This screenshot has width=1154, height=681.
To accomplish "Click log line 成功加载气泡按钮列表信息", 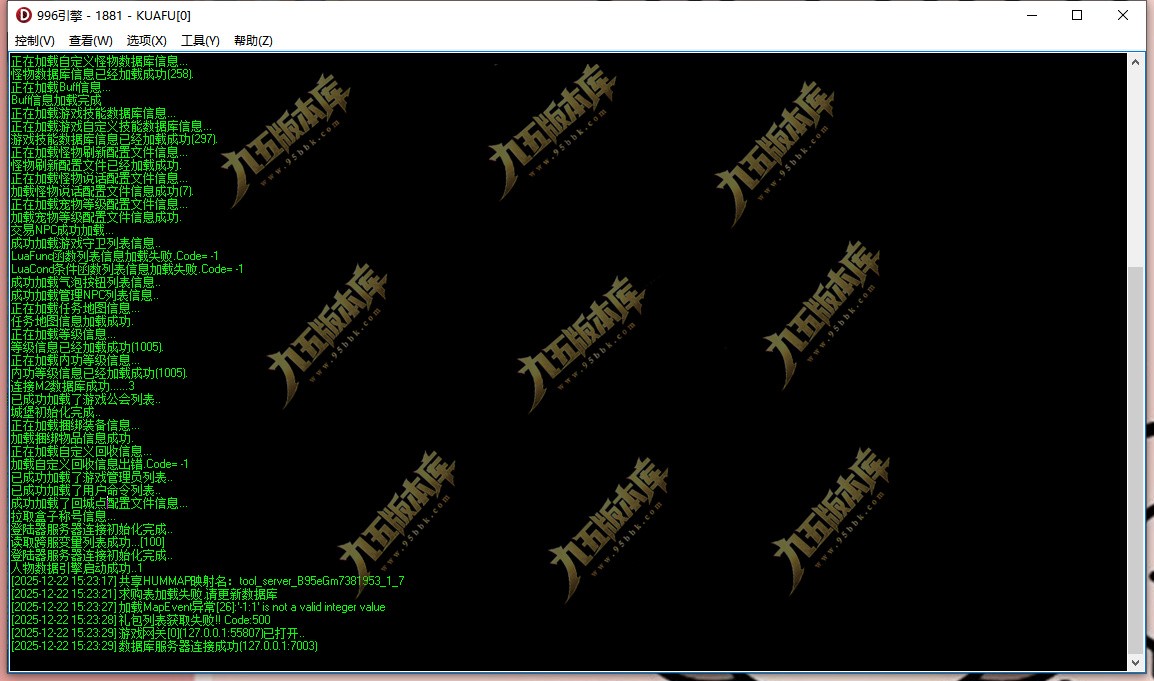I will tap(85, 282).
